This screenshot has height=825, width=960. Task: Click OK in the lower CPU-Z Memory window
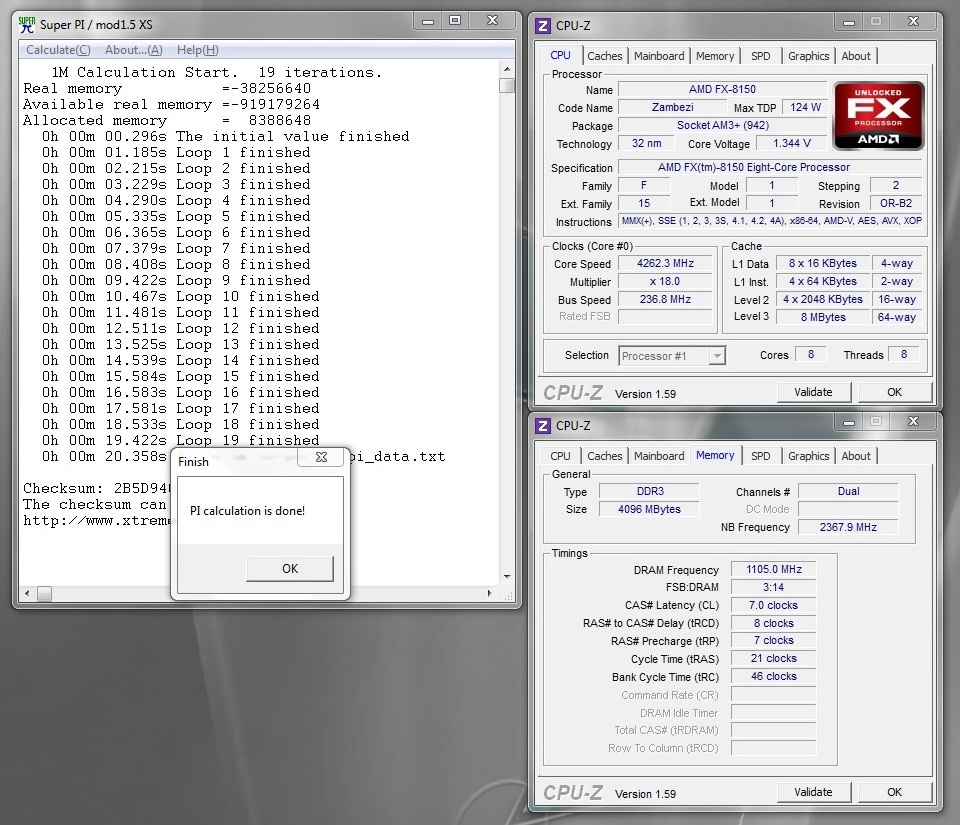[x=894, y=792]
